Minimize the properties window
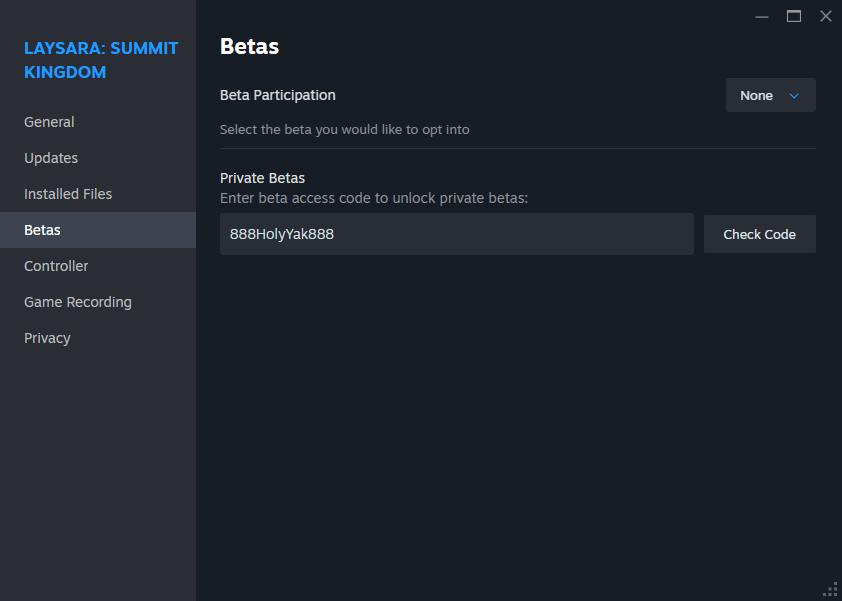 point(761,17)
